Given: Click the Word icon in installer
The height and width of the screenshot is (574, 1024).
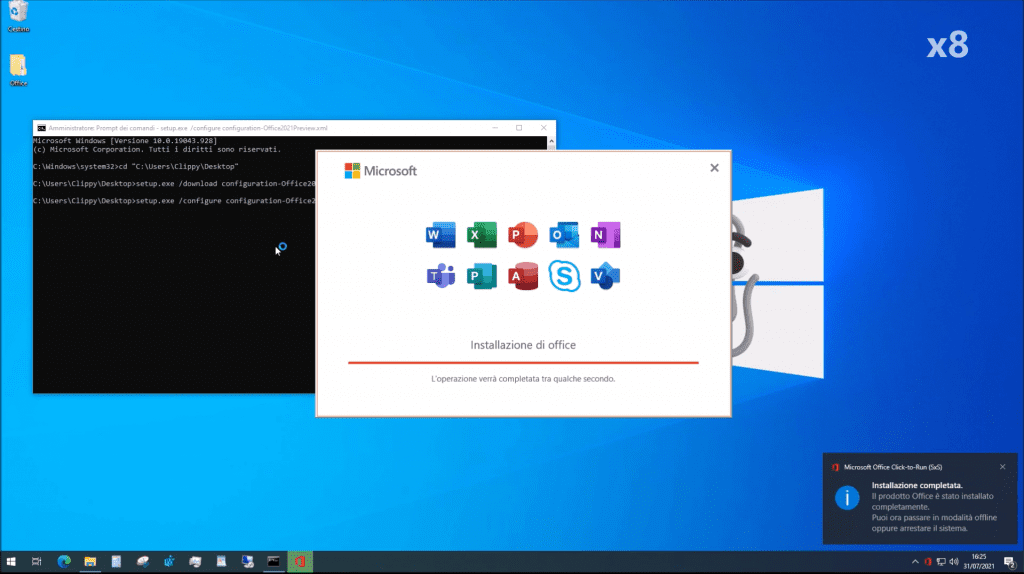Looking at the screenshot, I should point(440,235).
